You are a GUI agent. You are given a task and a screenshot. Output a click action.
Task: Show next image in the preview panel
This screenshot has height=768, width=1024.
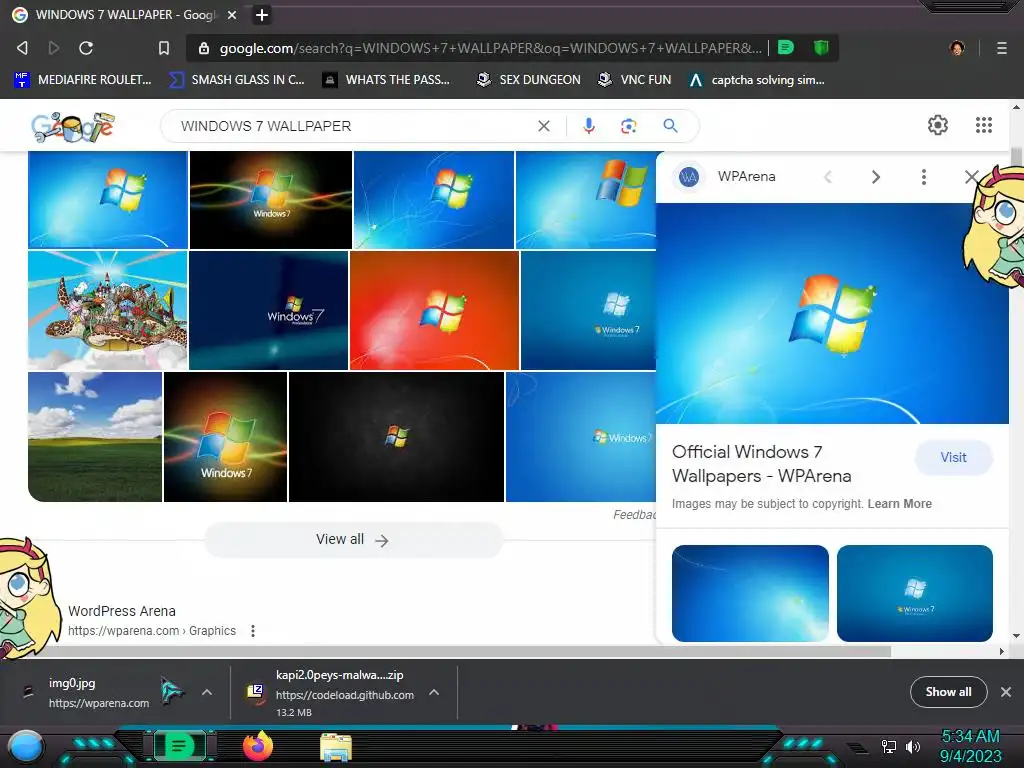pyautogui.click(x=876, y=177)
